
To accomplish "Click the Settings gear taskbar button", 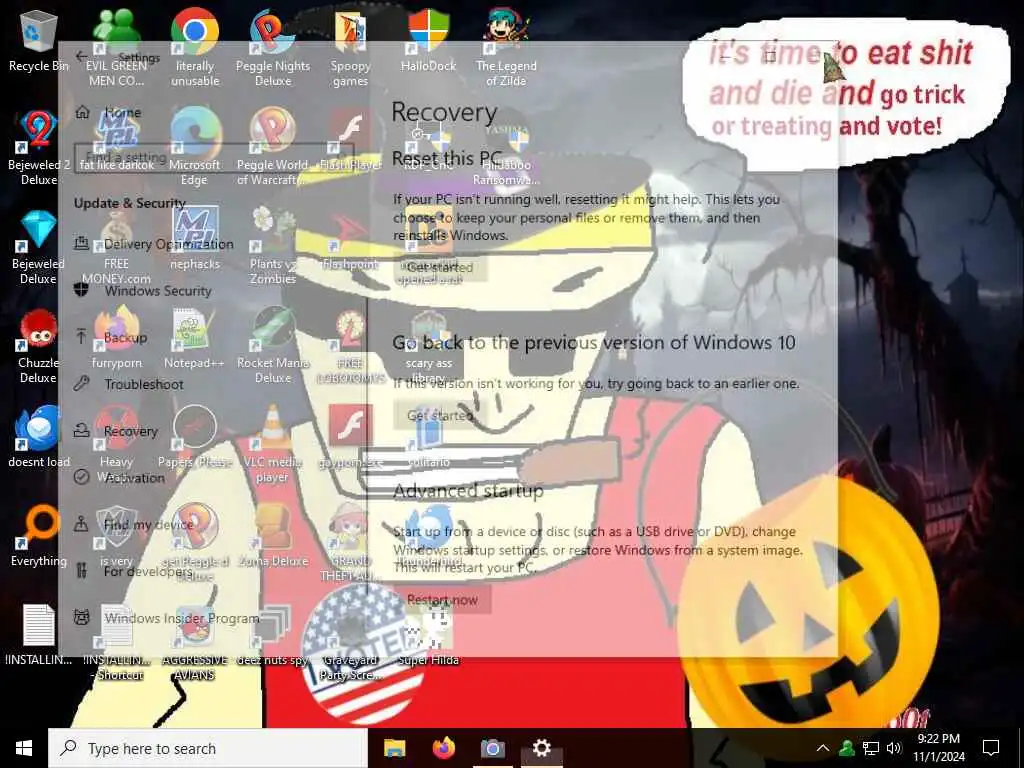I will (541, 748).
